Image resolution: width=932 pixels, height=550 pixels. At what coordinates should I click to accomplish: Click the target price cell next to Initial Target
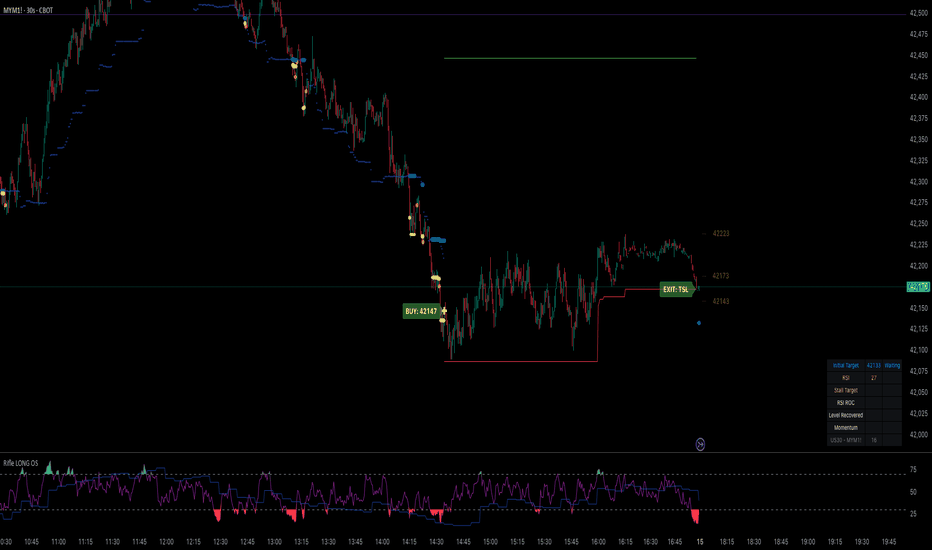click(x=874, y=366)
